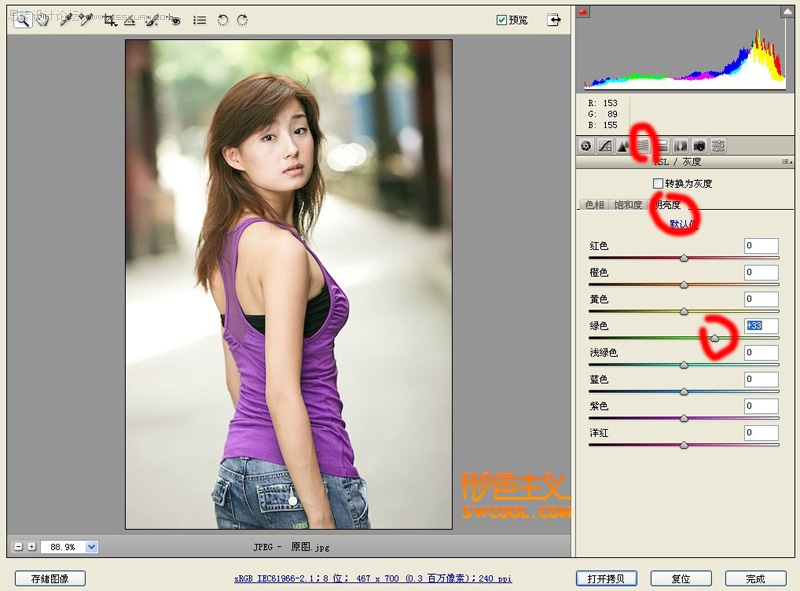Image resolution: width=800 pixels, height=591 pixels.
Task: Open HSL panel flyout menu
Action: click(x=787, y=162)
